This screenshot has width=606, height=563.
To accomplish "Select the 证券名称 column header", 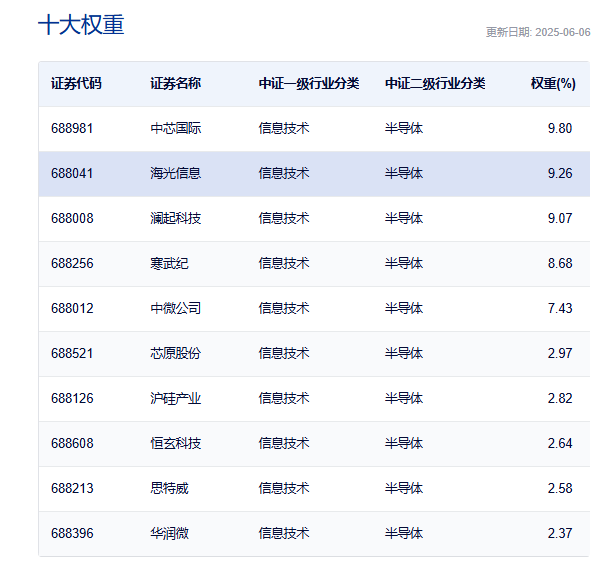I will (x=176, y=84).
